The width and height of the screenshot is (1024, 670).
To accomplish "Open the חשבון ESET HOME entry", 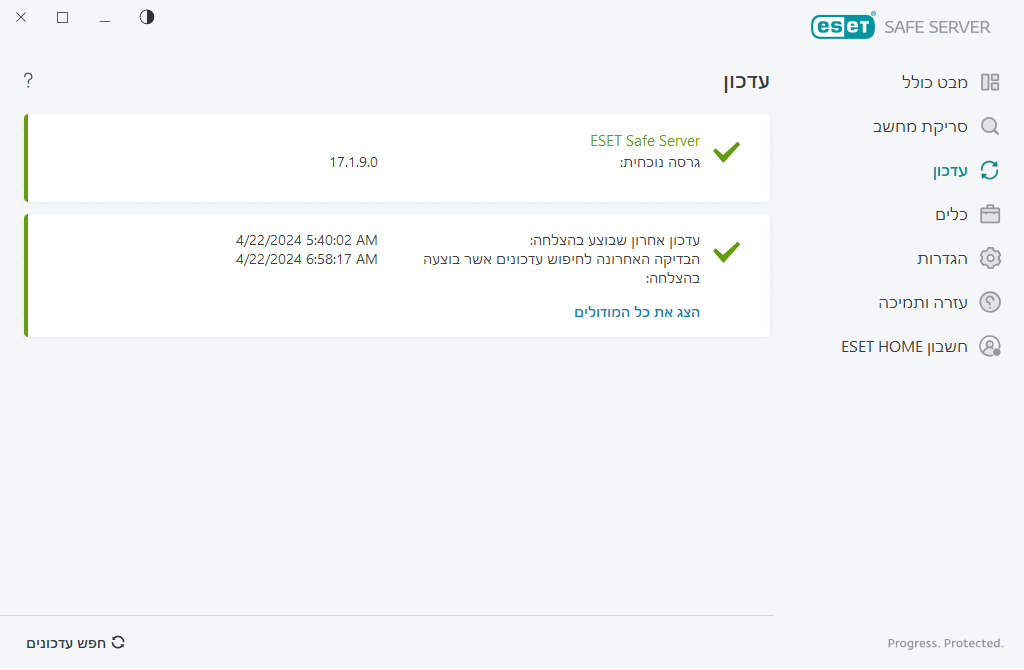I will [904, 346].
